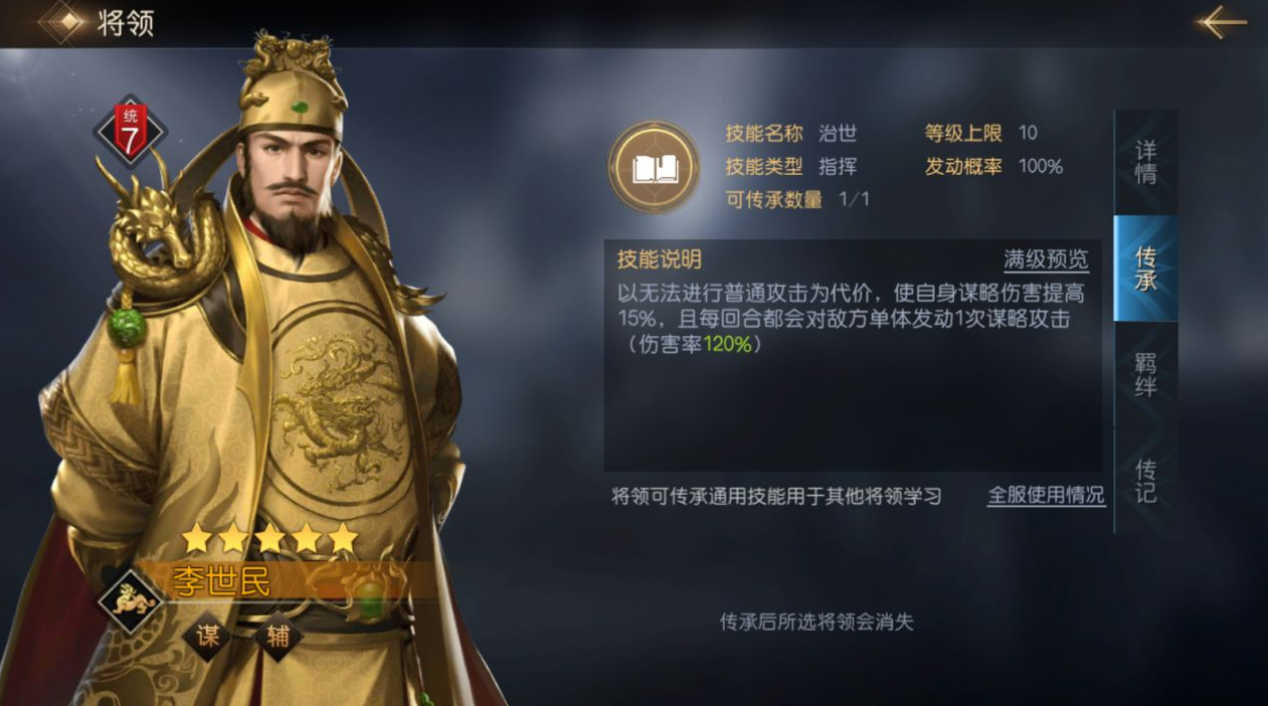This screenshot has width=1268, height=706.
Task: Tap the five-star rating row
Action: [x=270, y=538]
